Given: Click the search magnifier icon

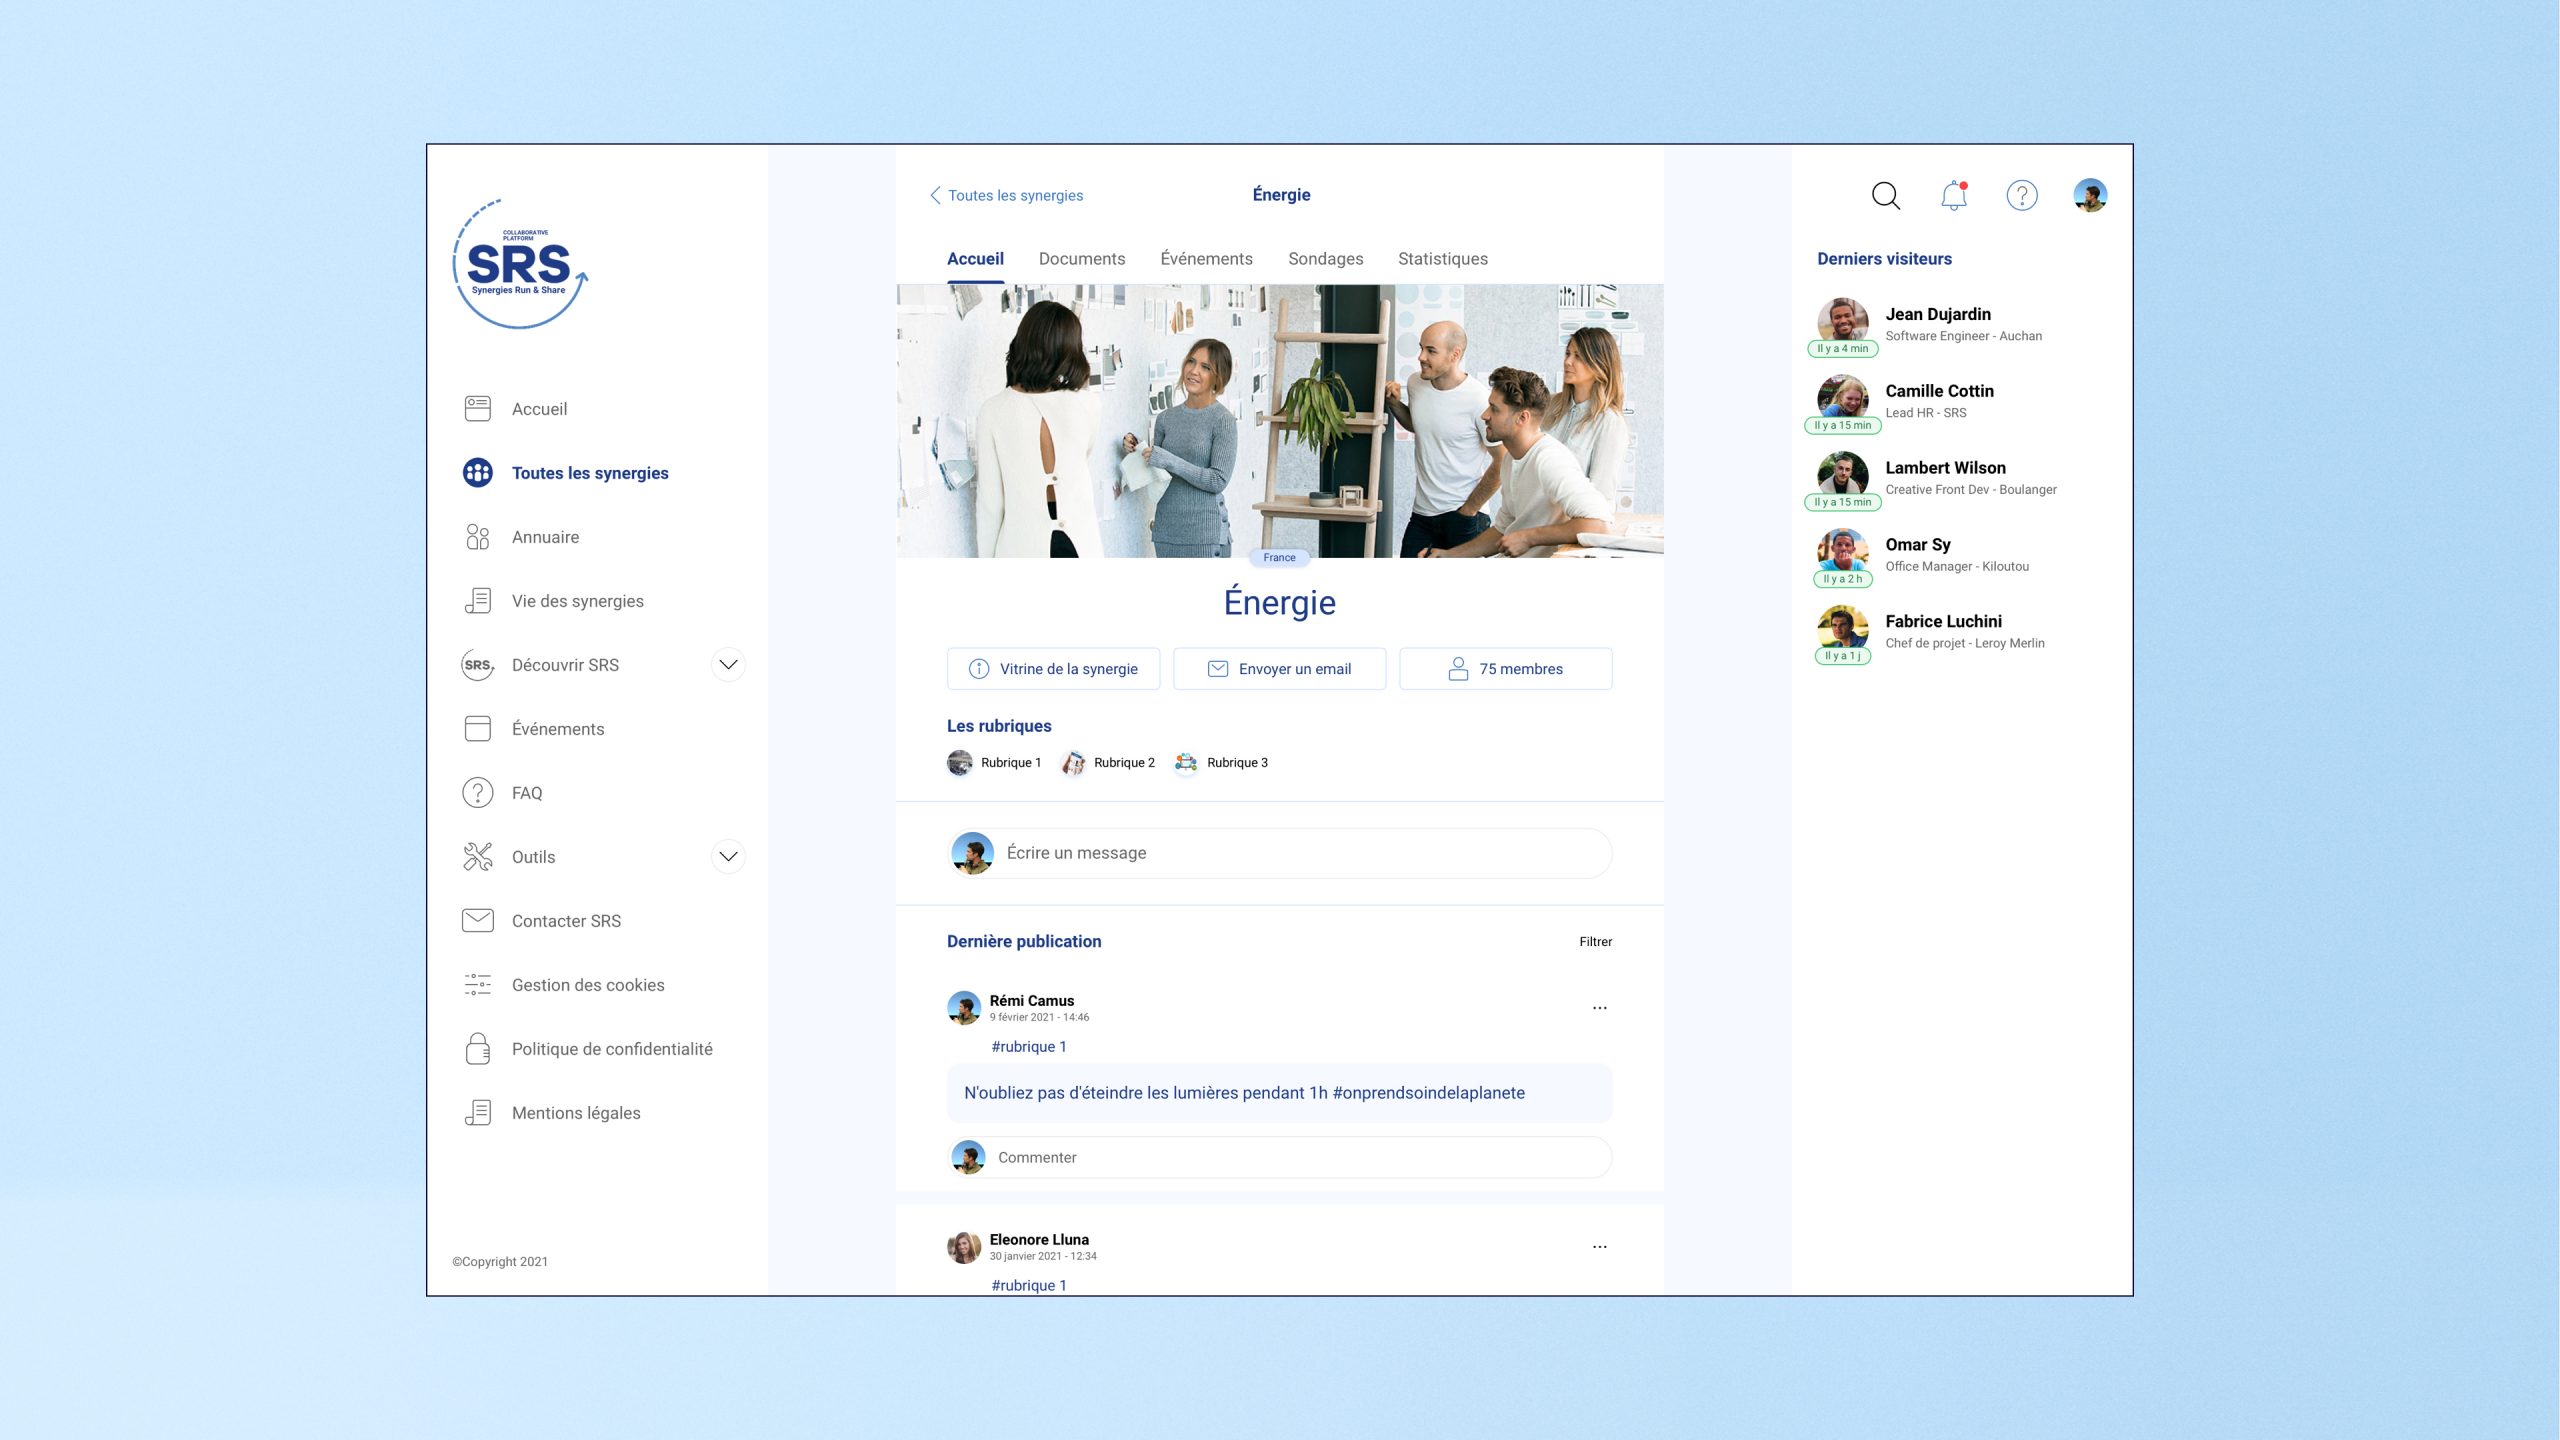Looking at the screenshot, I should 1885,195.
